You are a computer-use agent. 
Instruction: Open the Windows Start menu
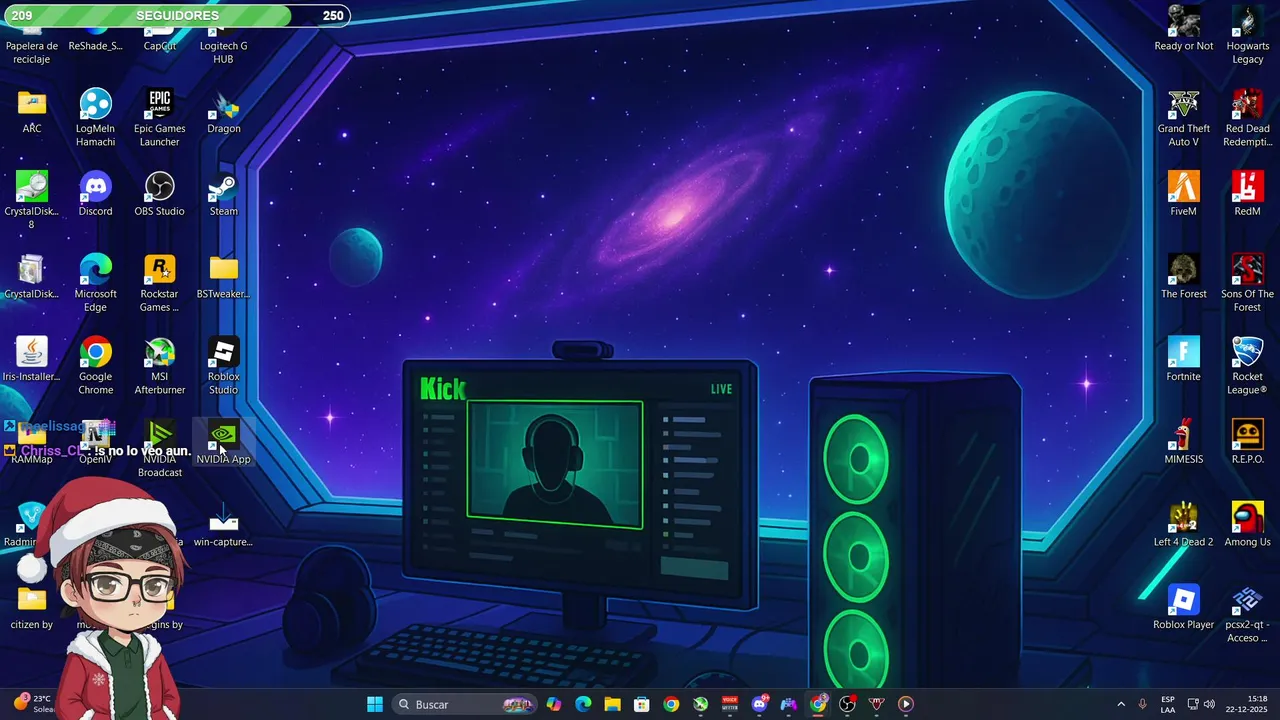[375, 704]
